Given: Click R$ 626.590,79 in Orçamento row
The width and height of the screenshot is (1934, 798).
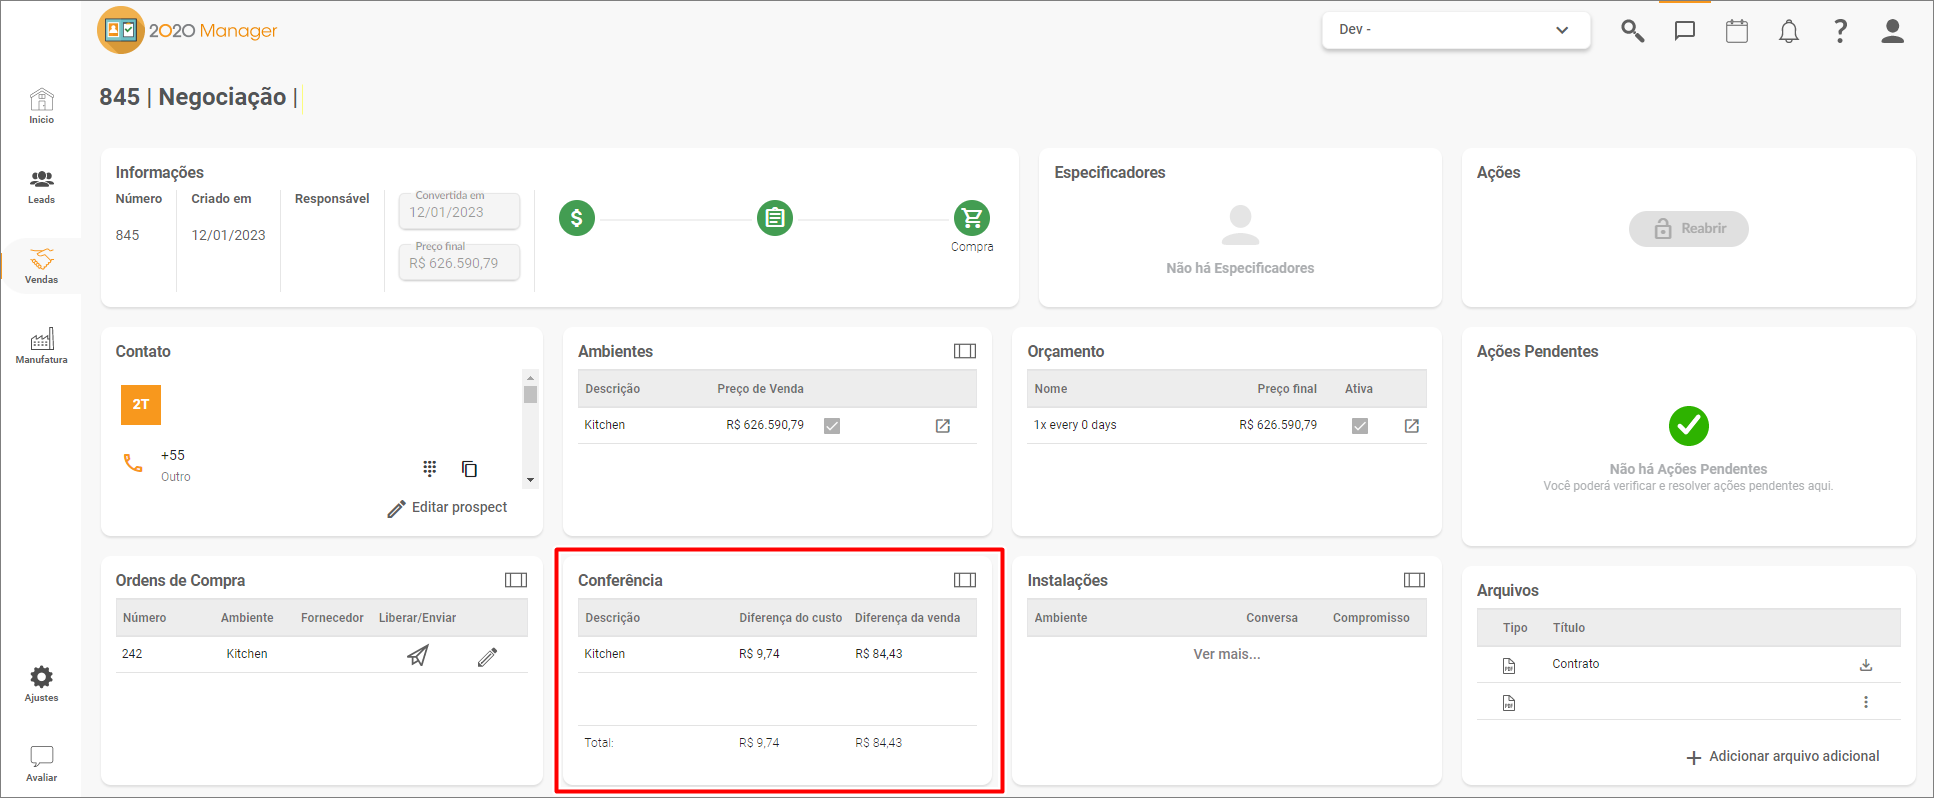Looking at the screenshot, I should coord(1278,425).
